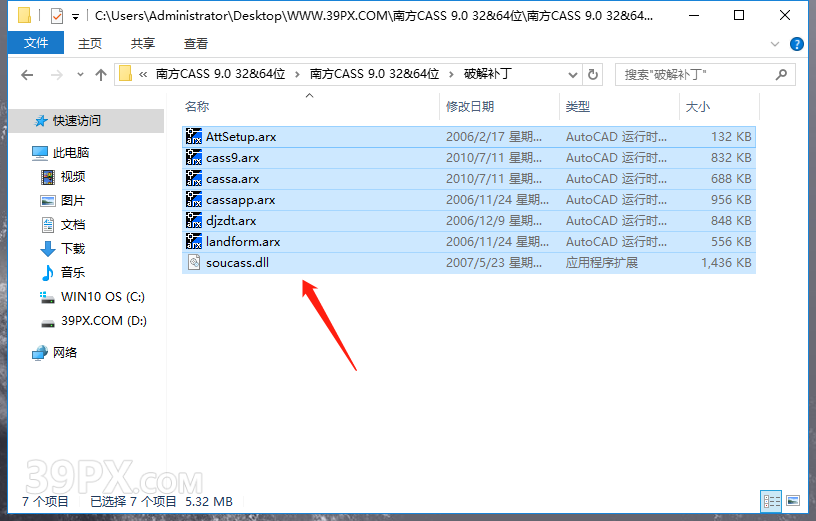This screenshot has width=816, height=521.
Task: Click the 1,436 KB size cell
Action: pyautogui.click(x=726, y=262)
